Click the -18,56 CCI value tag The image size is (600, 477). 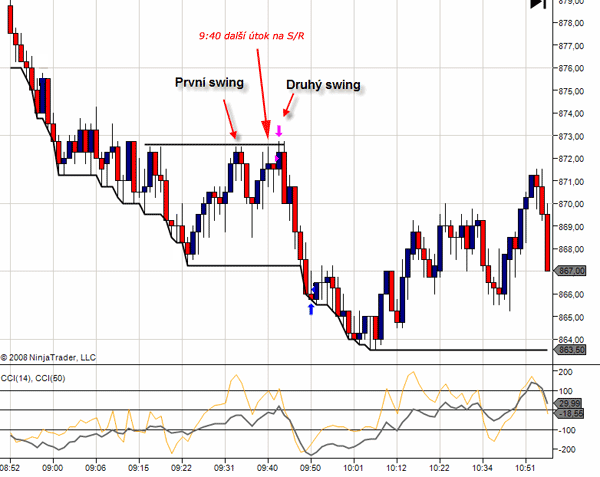click(569, 414)
